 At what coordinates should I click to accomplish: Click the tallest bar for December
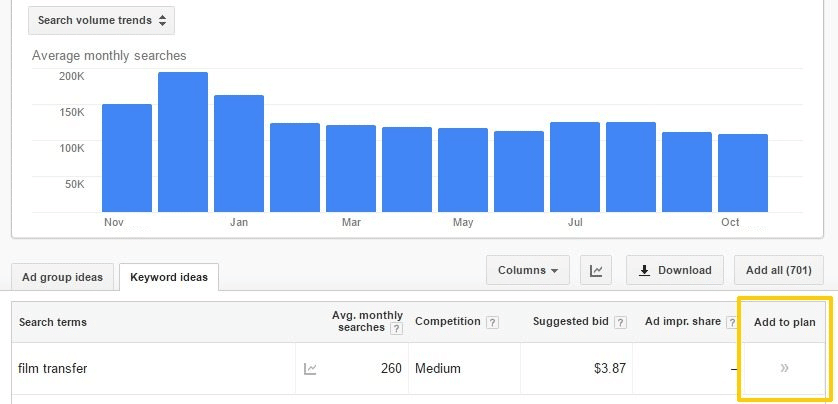(x=182, y=142)
